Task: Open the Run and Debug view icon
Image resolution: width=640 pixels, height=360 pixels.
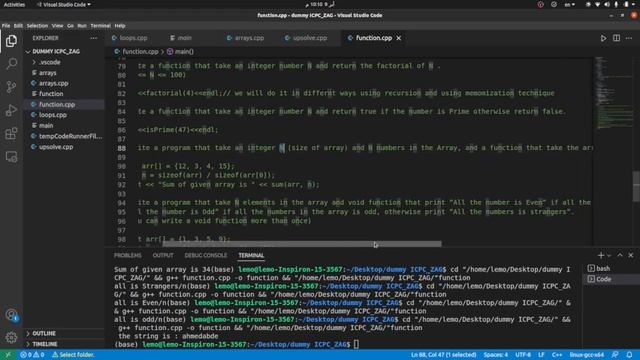Action: 11,110
